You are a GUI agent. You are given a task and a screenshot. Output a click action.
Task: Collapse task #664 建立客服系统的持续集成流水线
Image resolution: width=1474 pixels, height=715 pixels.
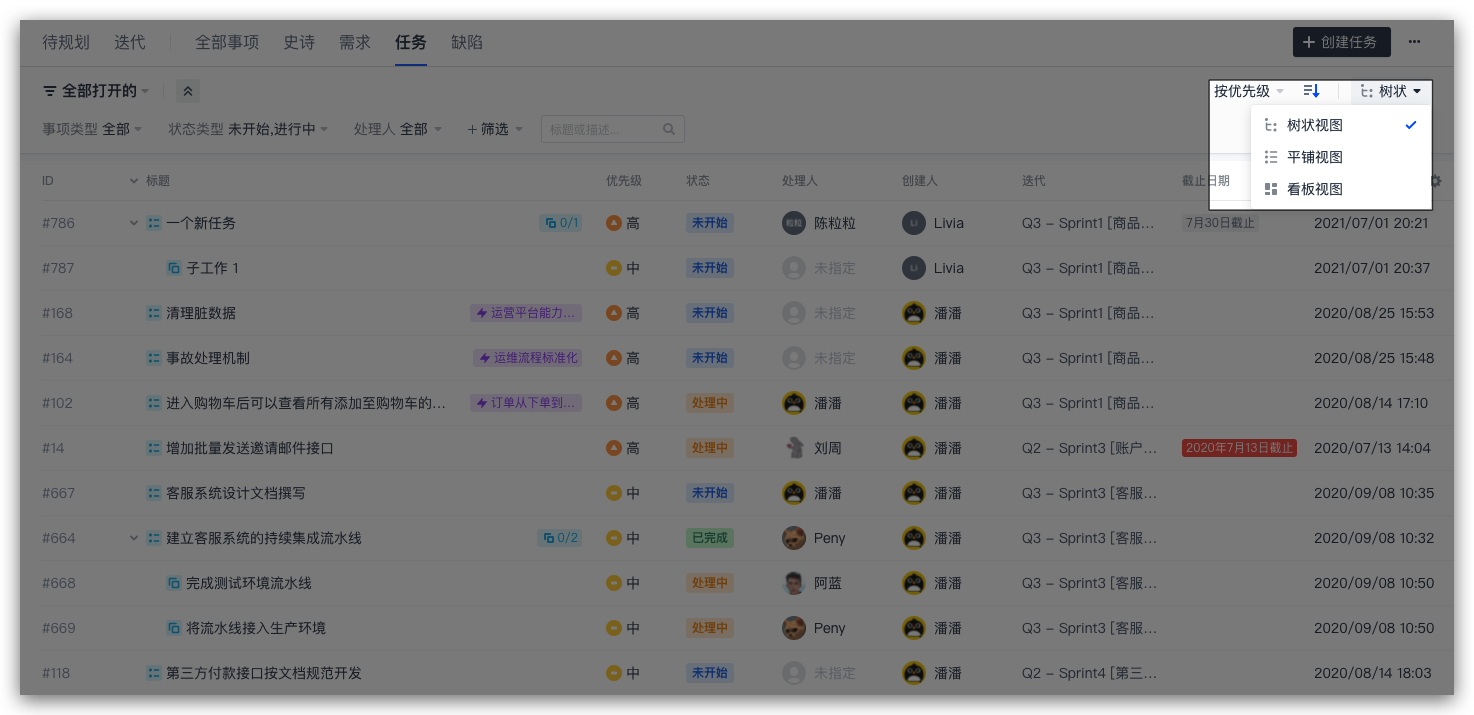coord(134,538)
